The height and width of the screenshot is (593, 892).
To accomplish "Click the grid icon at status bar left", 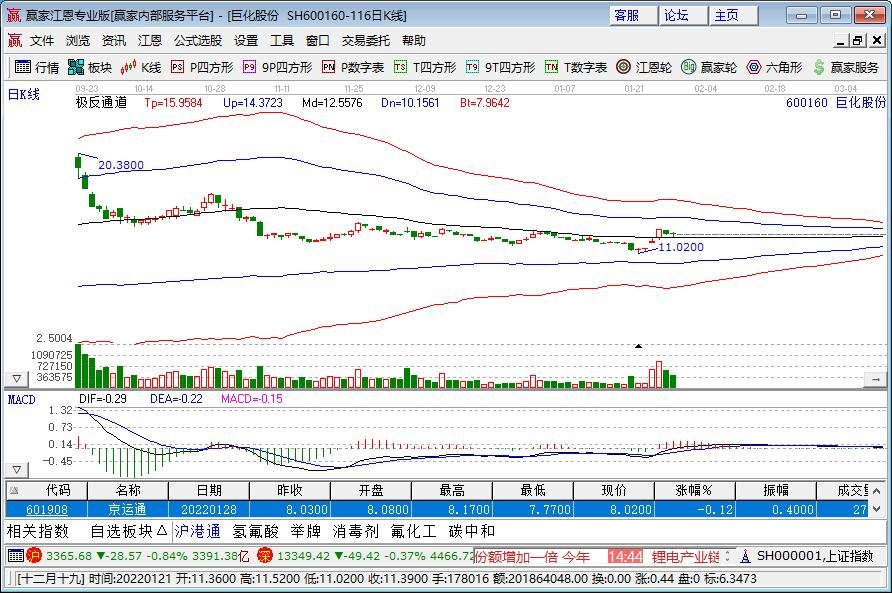I will 16,555.
